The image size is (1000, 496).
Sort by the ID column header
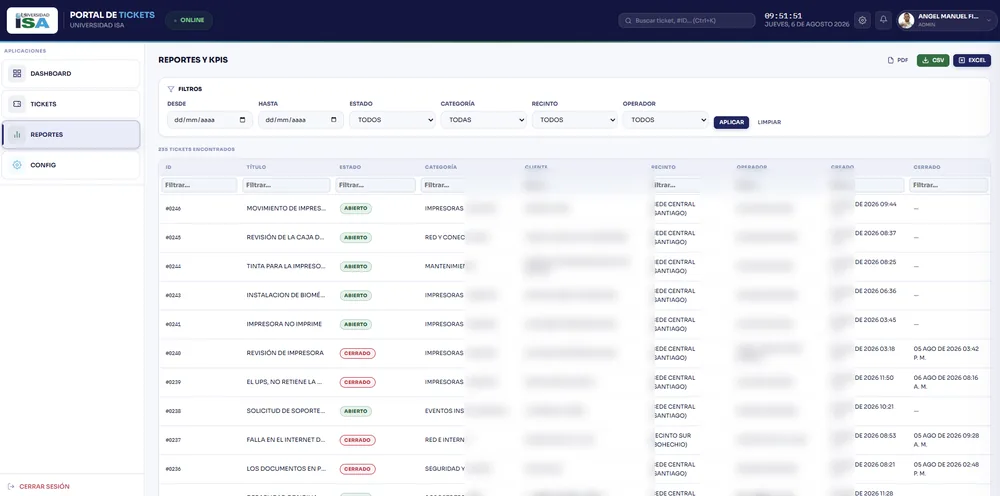click(168, 167)
